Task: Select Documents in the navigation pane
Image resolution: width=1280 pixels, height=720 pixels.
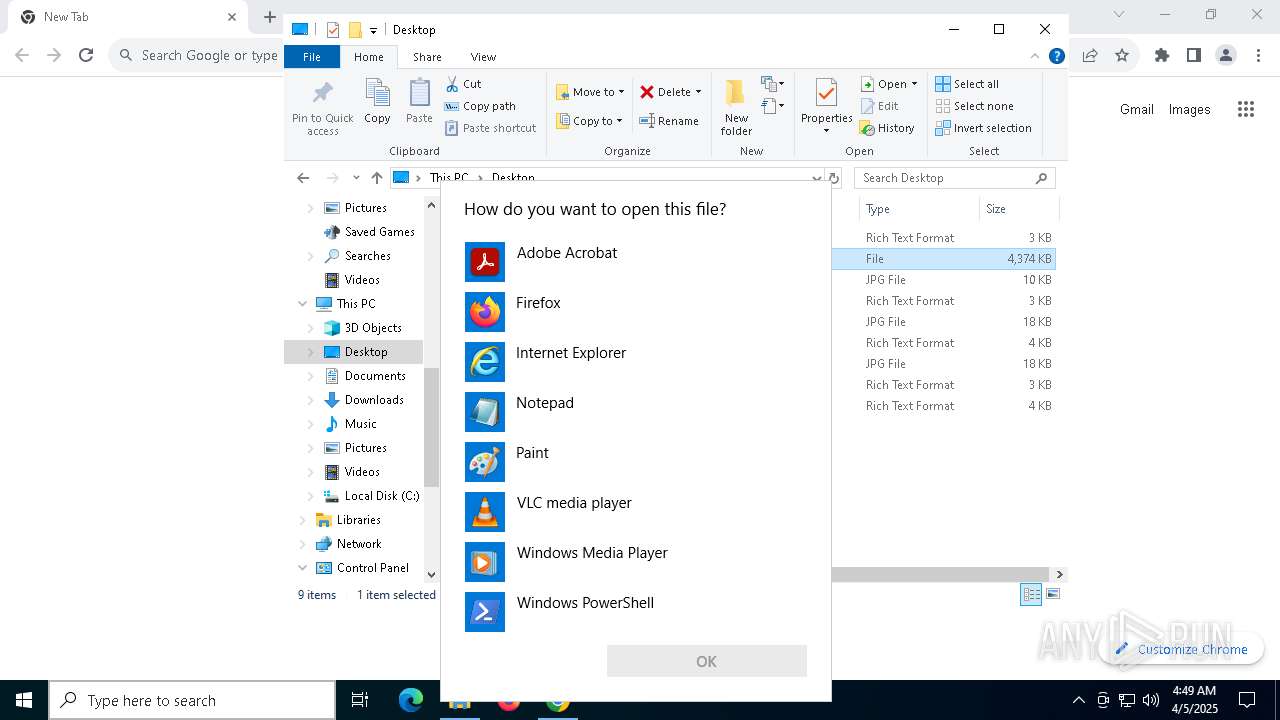Action: coord(374,376)
